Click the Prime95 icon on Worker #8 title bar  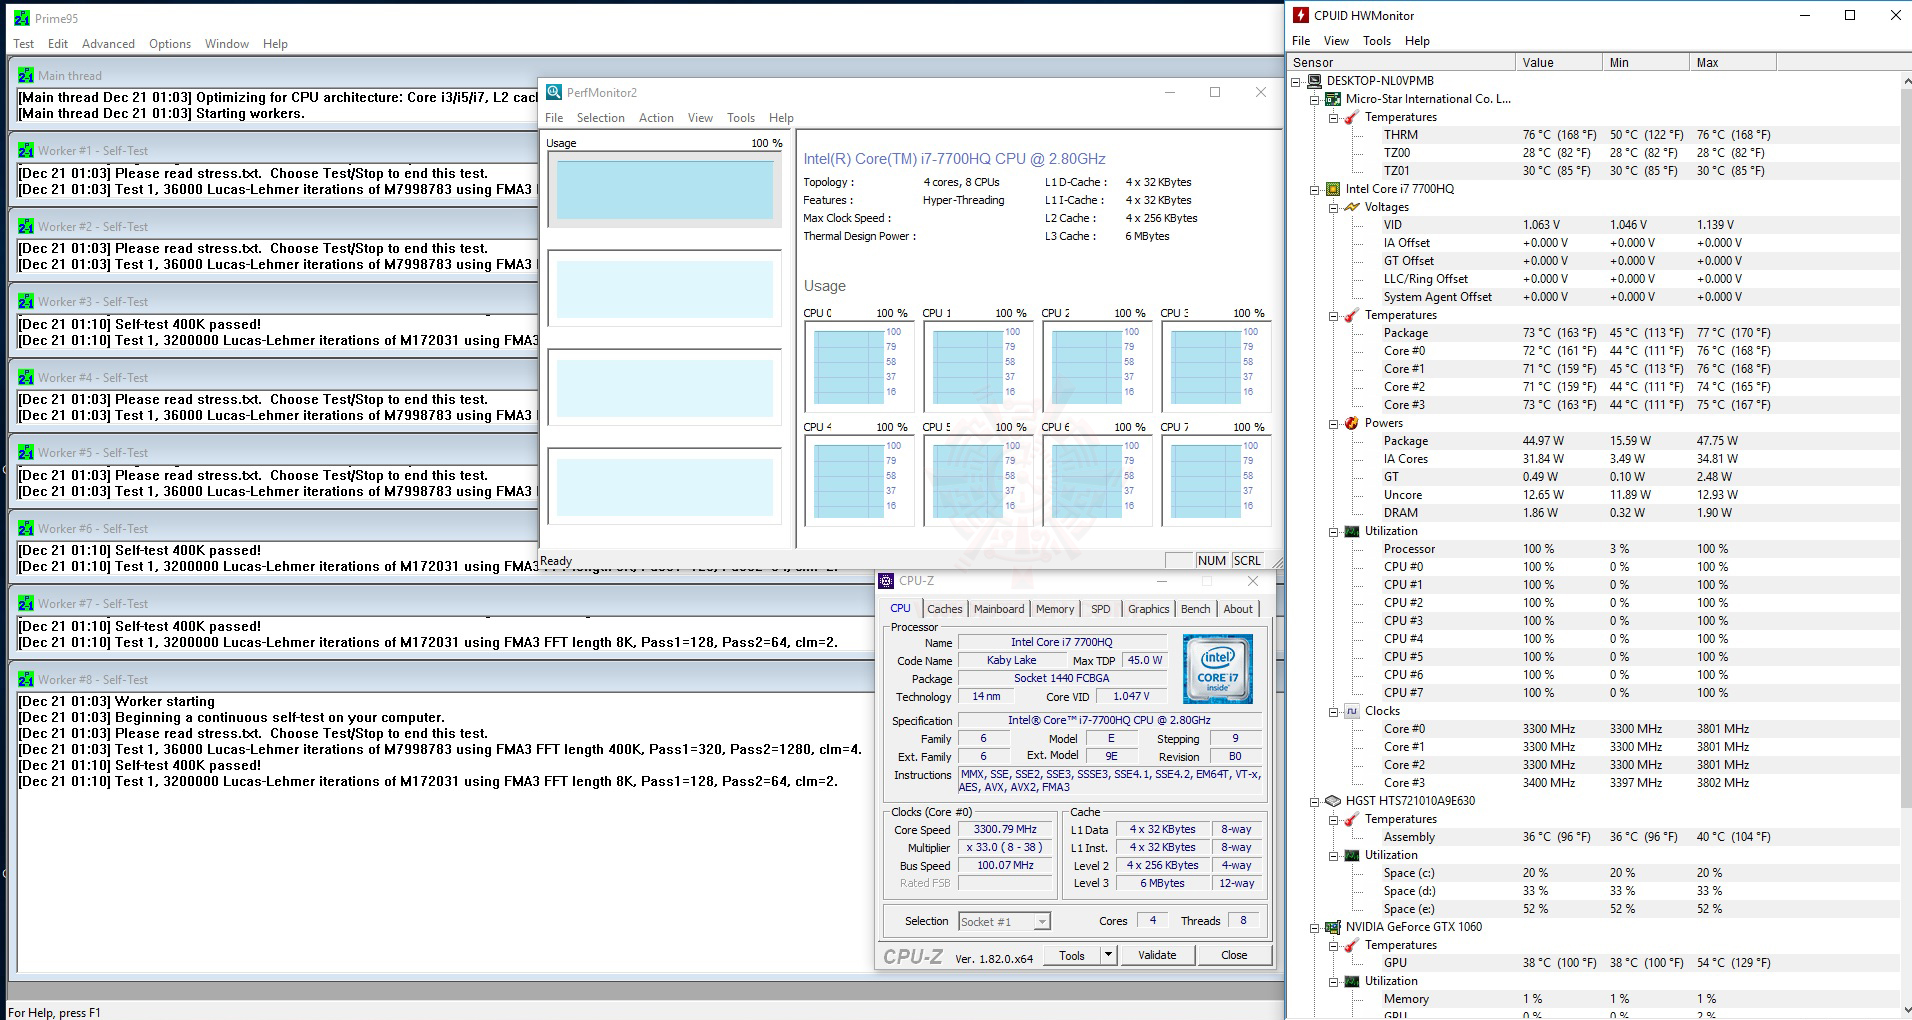(x=24, y=679)
